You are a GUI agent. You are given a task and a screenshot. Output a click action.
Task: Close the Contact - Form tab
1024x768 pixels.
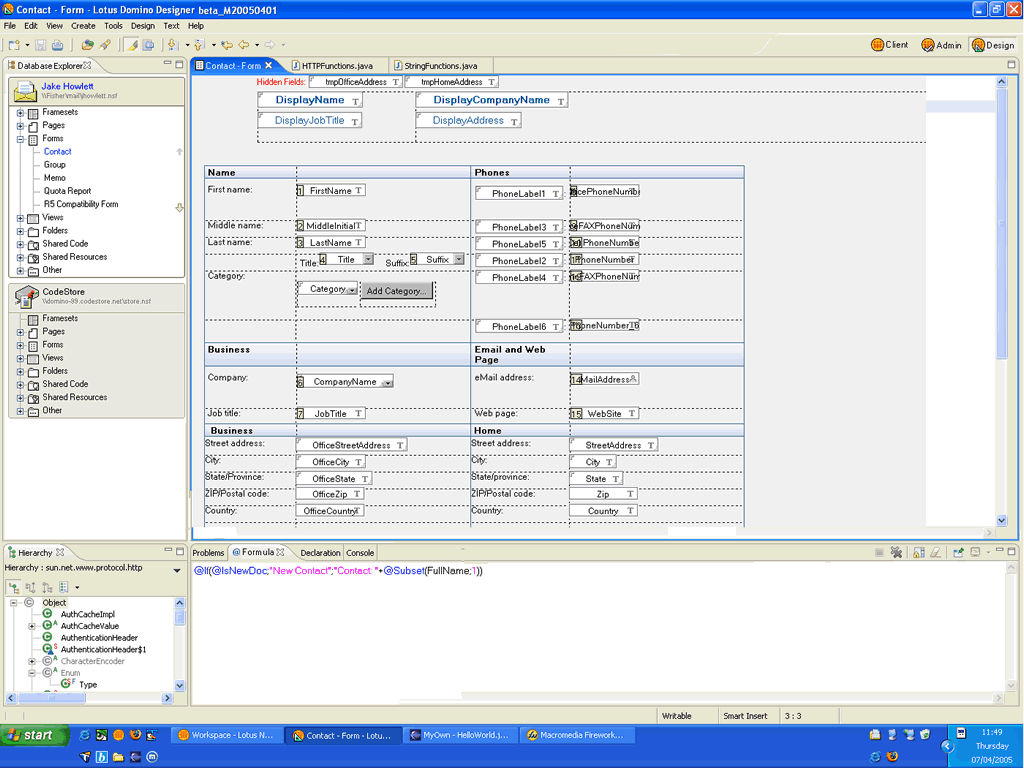(268, 65)
